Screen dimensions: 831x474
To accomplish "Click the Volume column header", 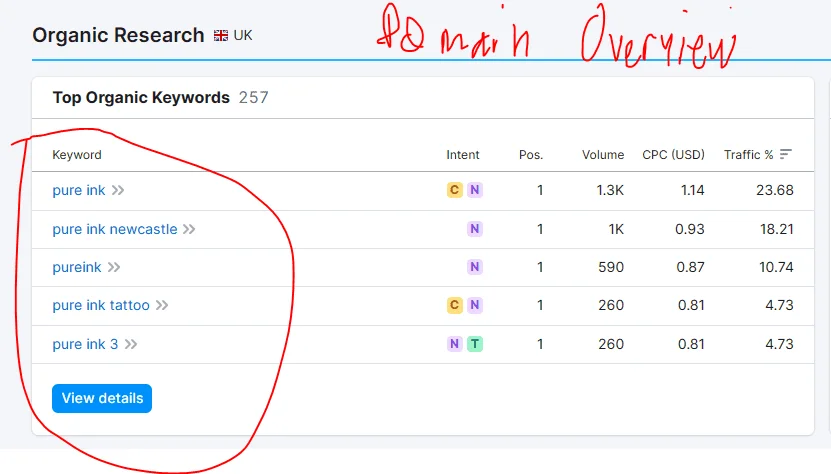I will point(603,155).
